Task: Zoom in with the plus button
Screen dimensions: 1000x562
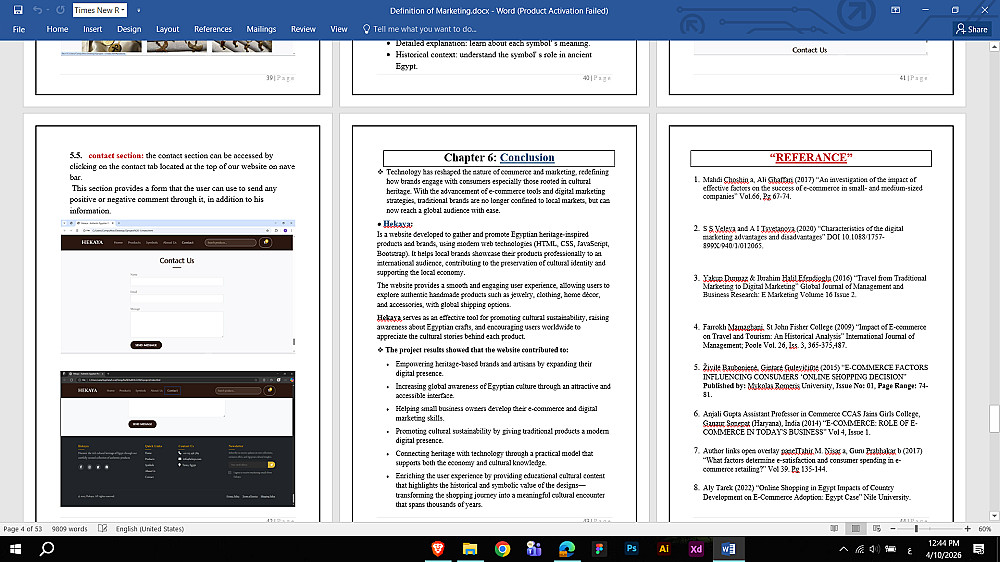Action: tap(967, 529)
